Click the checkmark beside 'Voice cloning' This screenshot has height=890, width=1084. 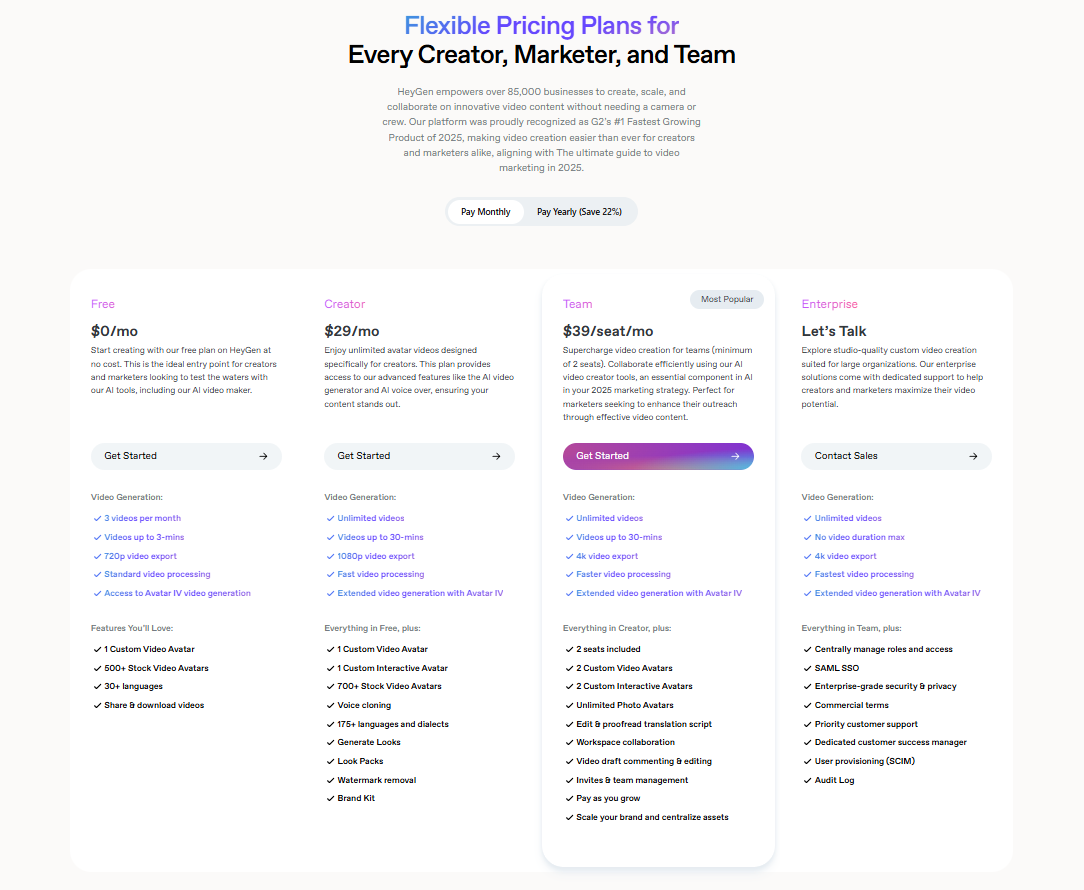coord(330,705)
